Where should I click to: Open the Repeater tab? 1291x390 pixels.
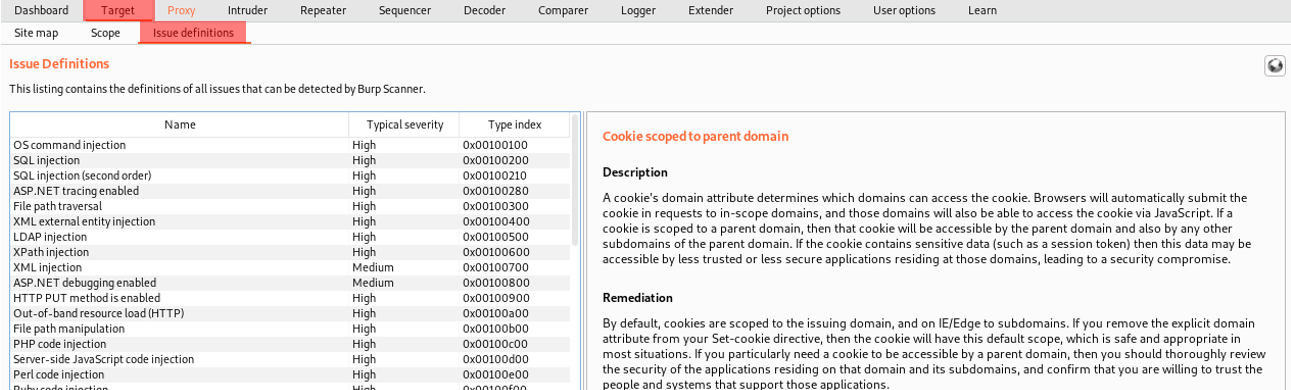(x=323, y=10)
